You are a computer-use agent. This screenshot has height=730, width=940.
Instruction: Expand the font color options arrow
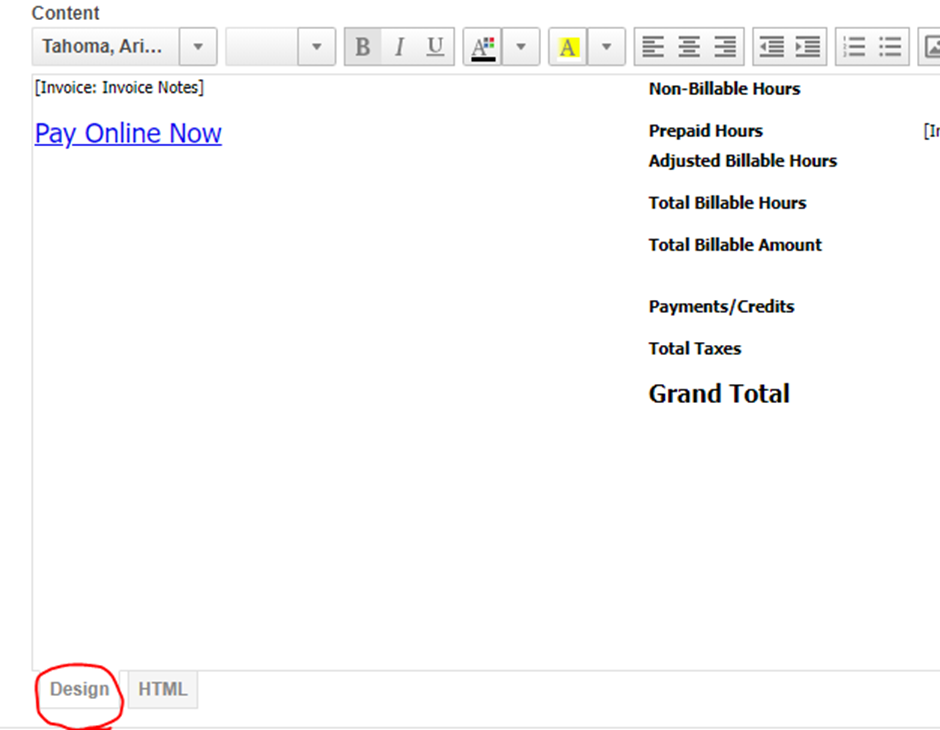pyautogui.click(x=521, y=46)
